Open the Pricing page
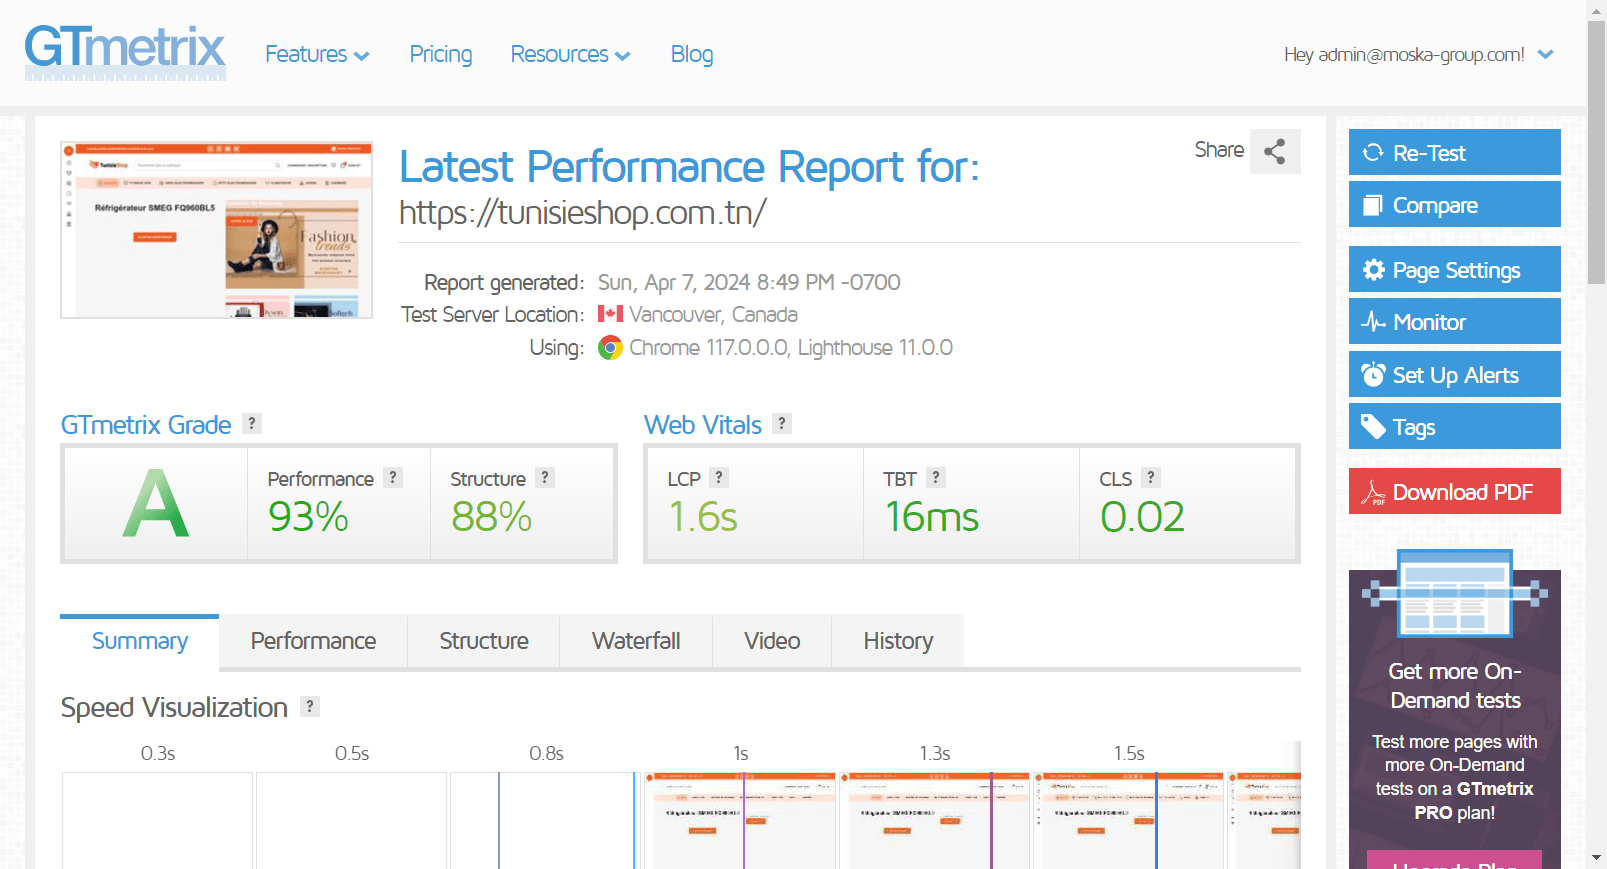 [441, 54]
